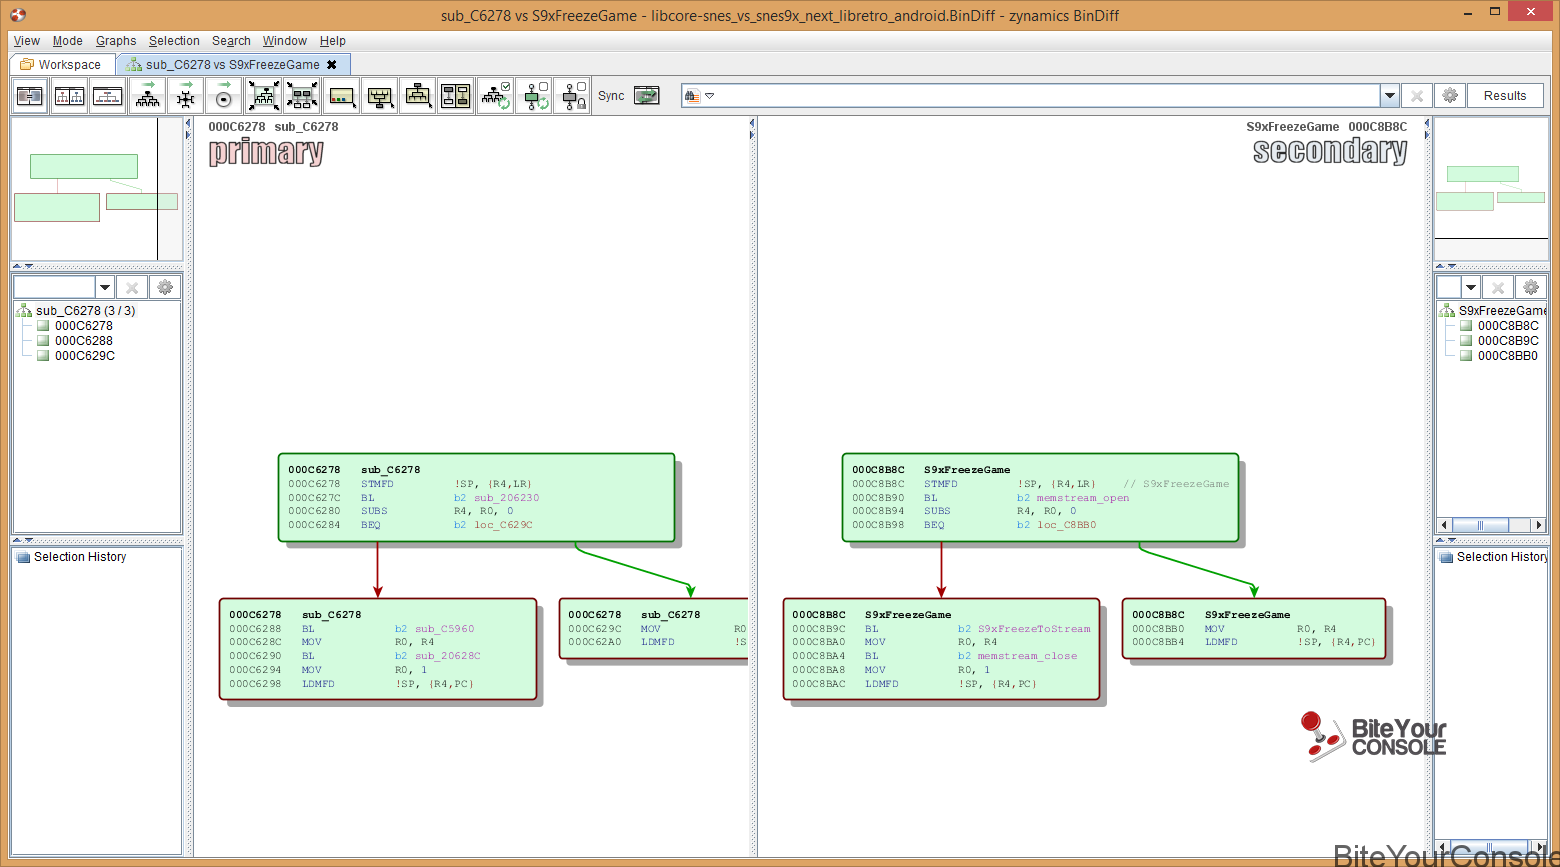The width and height of the screenshot is (1560, 867).
Task: Toggle the locked node checkbox icon
Action: pyautogui.click(x=572, y=96)
